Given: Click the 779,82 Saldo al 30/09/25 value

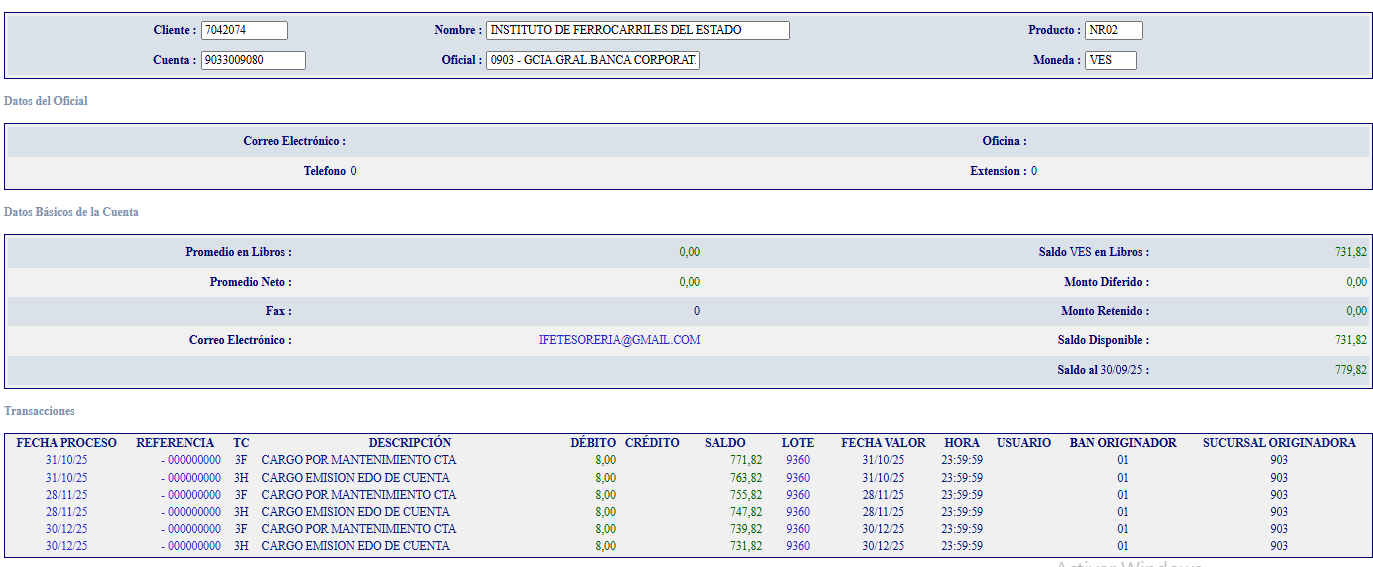Looking at the screenshot, I should (1350, 370).
